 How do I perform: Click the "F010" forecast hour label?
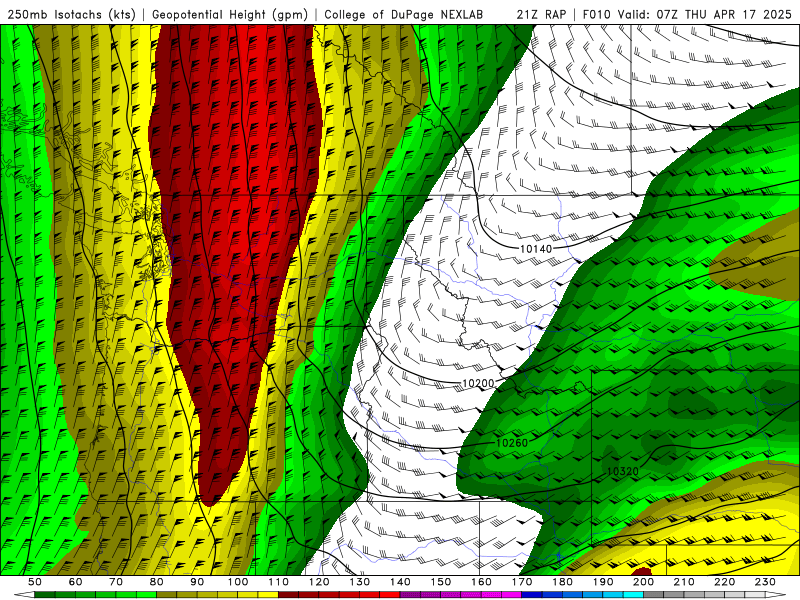pos(596,14)
